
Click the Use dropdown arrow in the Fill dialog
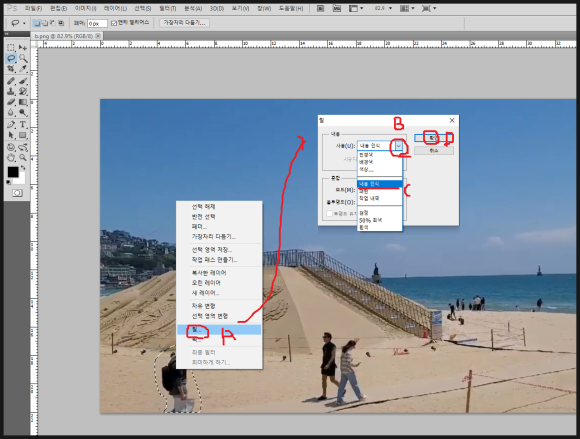click(x=398, y=146)
